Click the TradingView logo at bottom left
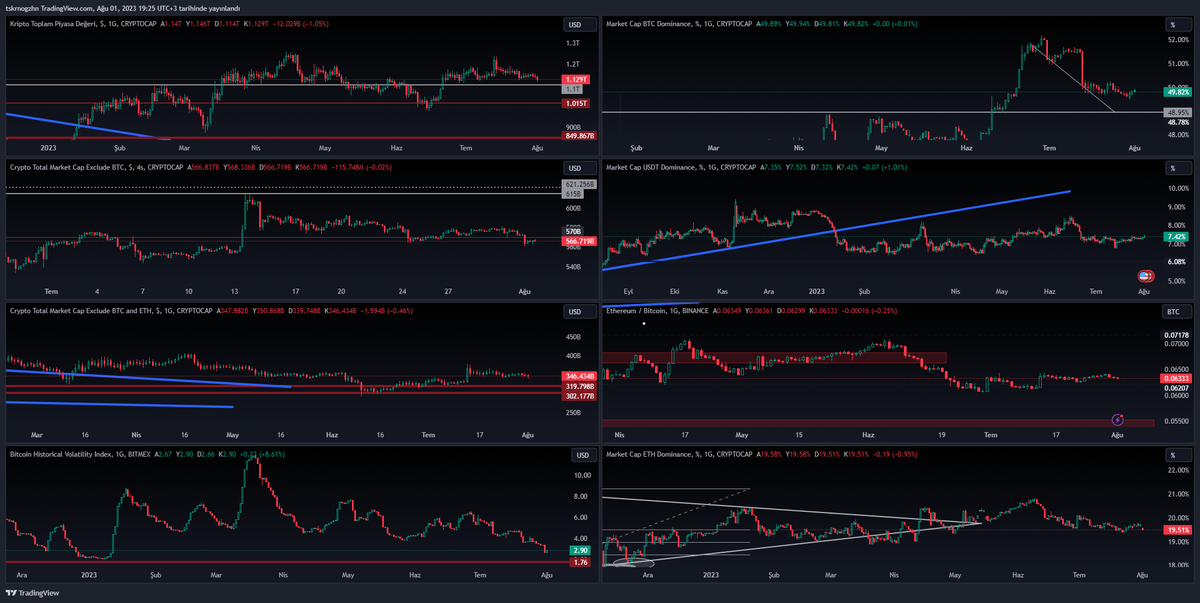Screen dimensions: 1200x603 33,593
